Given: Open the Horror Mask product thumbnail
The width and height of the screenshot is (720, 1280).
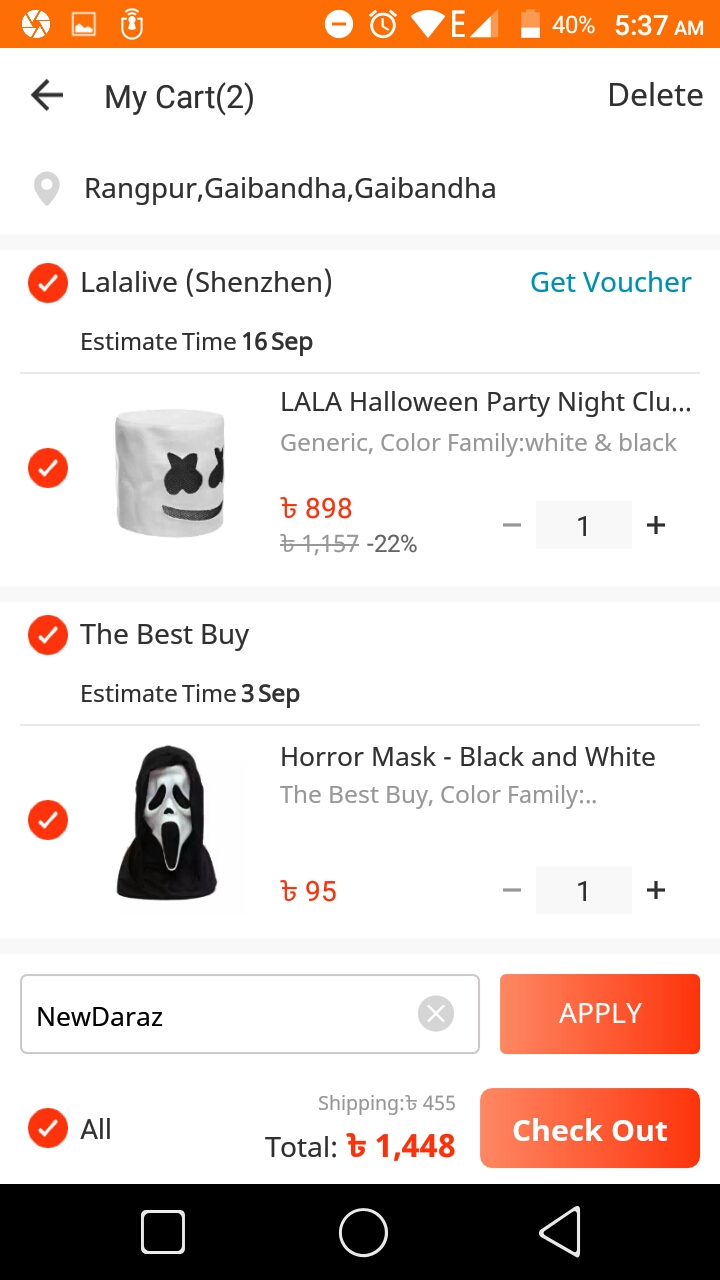Looking at the screenshot, I should (168, 822).
